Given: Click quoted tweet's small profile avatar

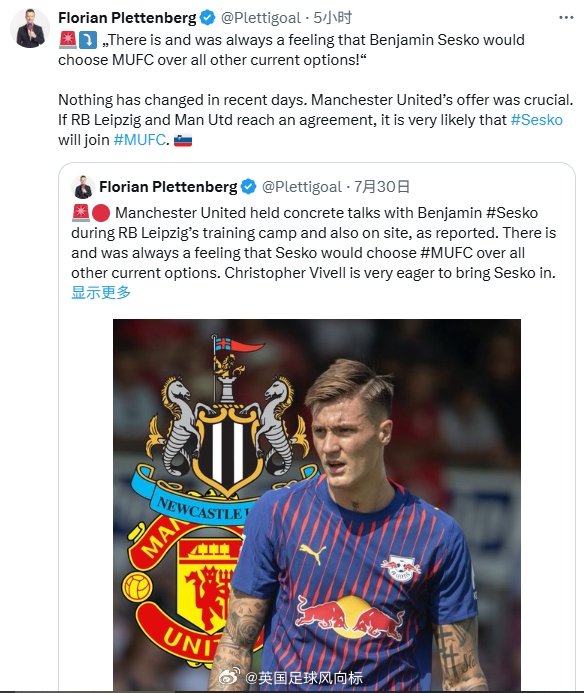Looking at the screenshot, I should [x=83, y=187].
